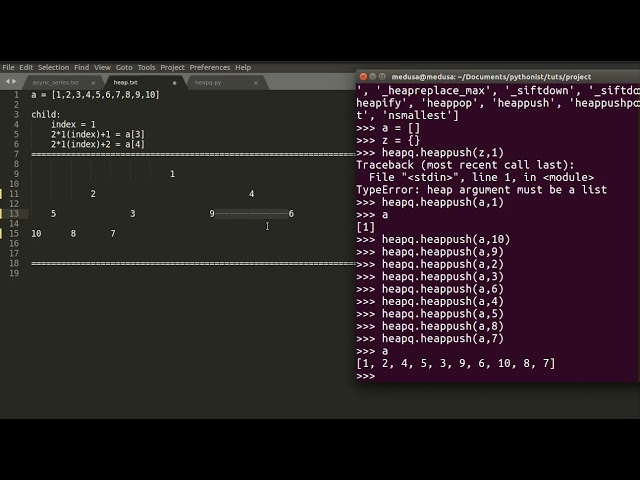Open the Preferences menu
Screen dimensions: 640x480
[x=210, y=67]
